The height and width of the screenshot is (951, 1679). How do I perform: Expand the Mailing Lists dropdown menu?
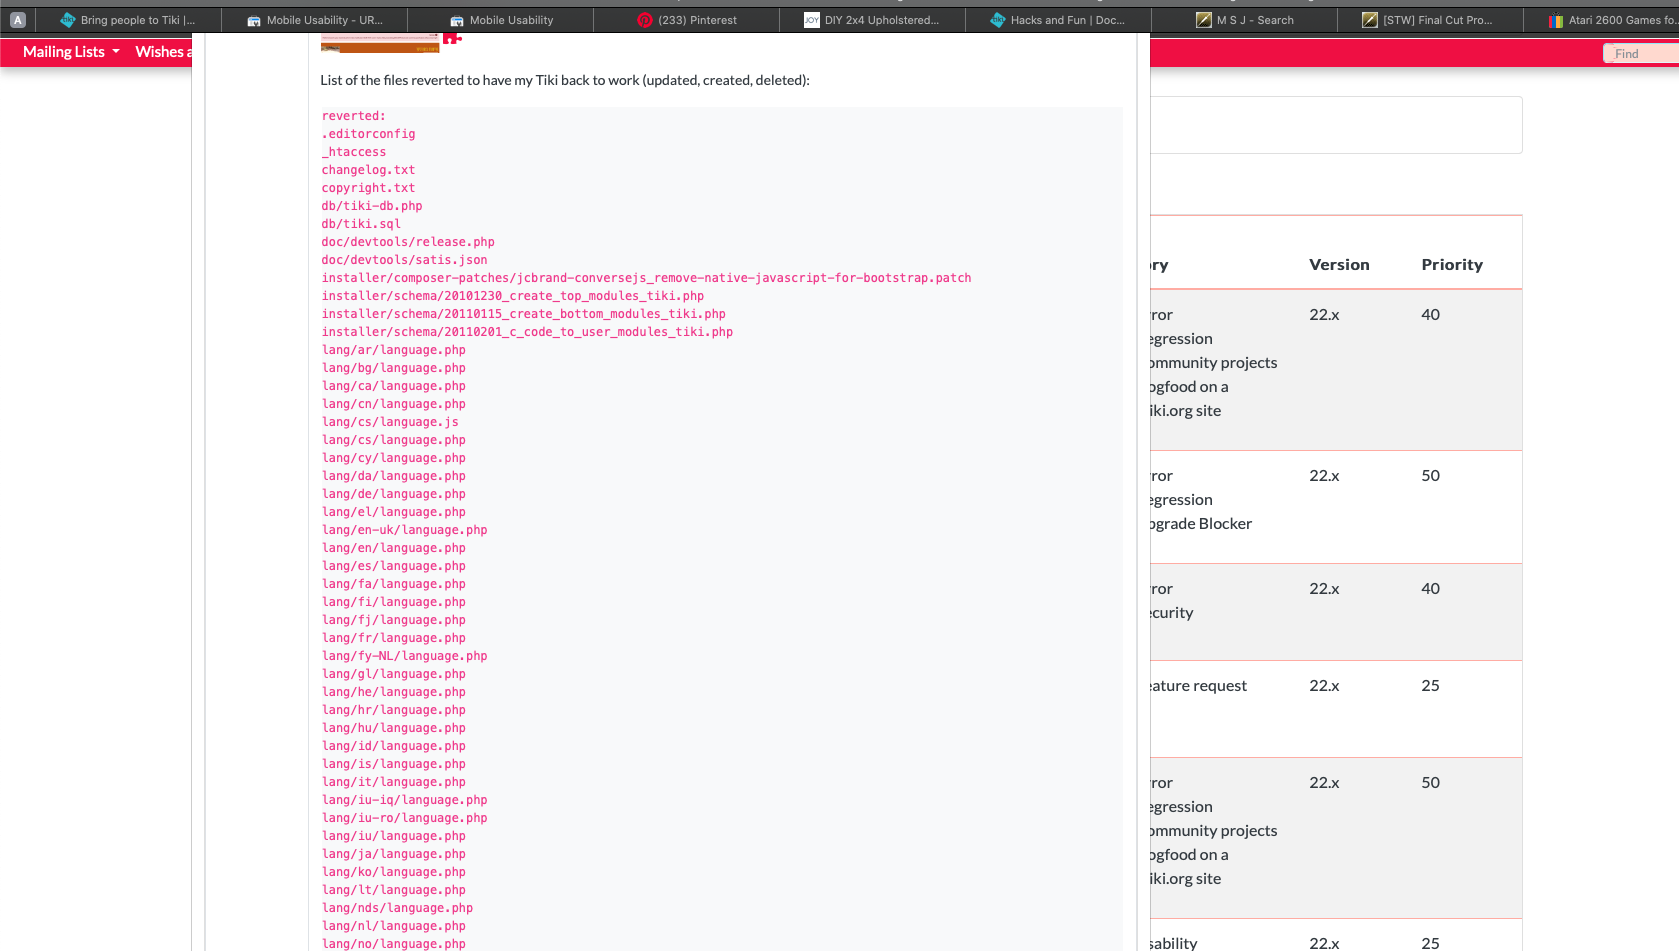(x=71, y=52)
